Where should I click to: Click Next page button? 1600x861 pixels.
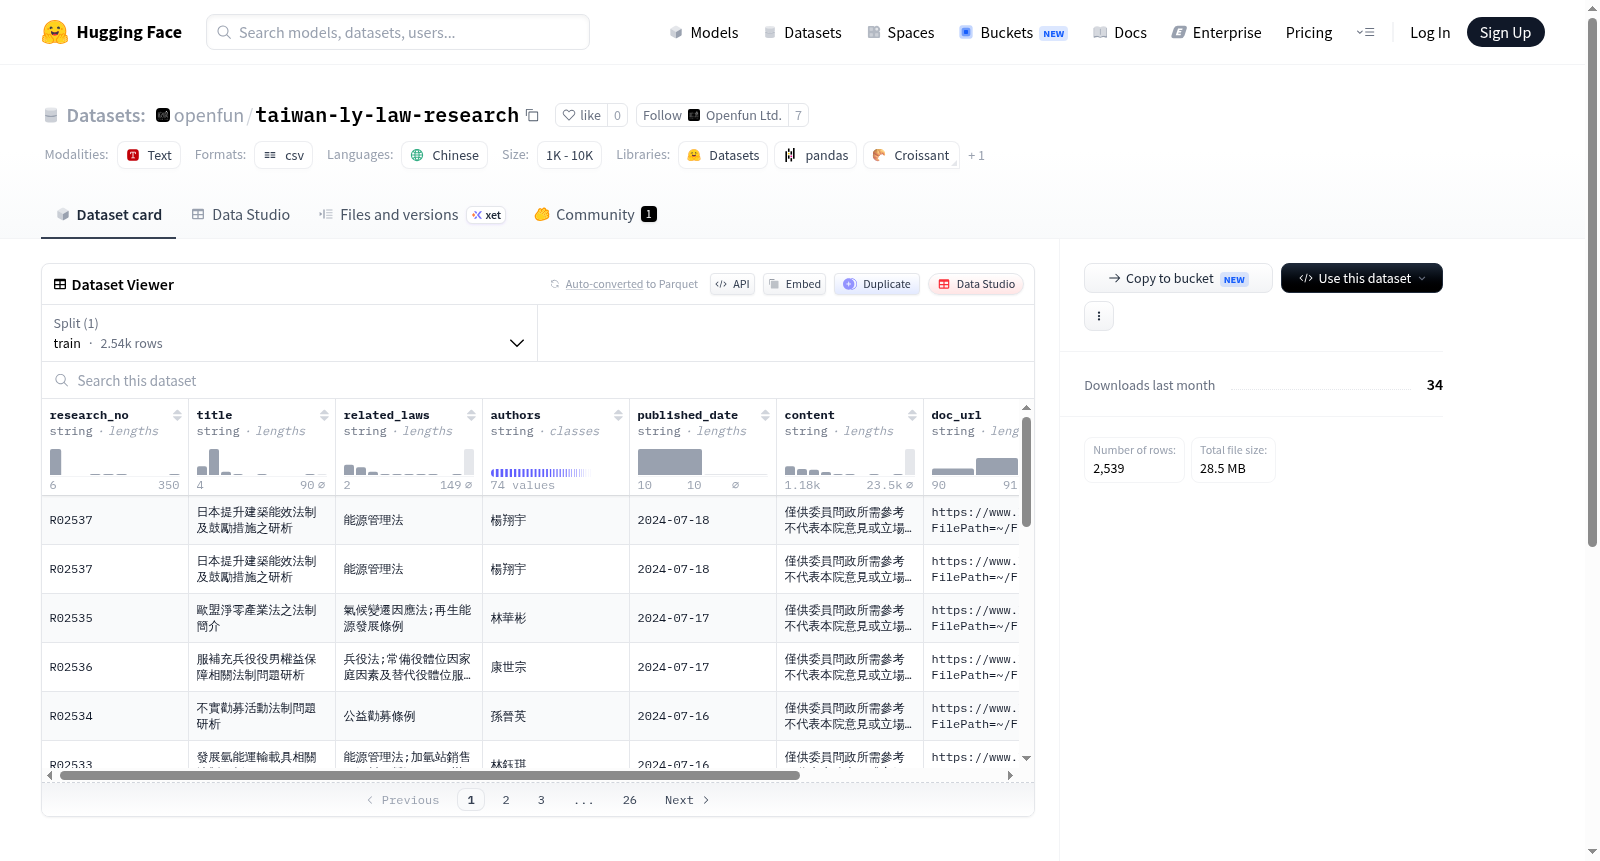(687, 800)
